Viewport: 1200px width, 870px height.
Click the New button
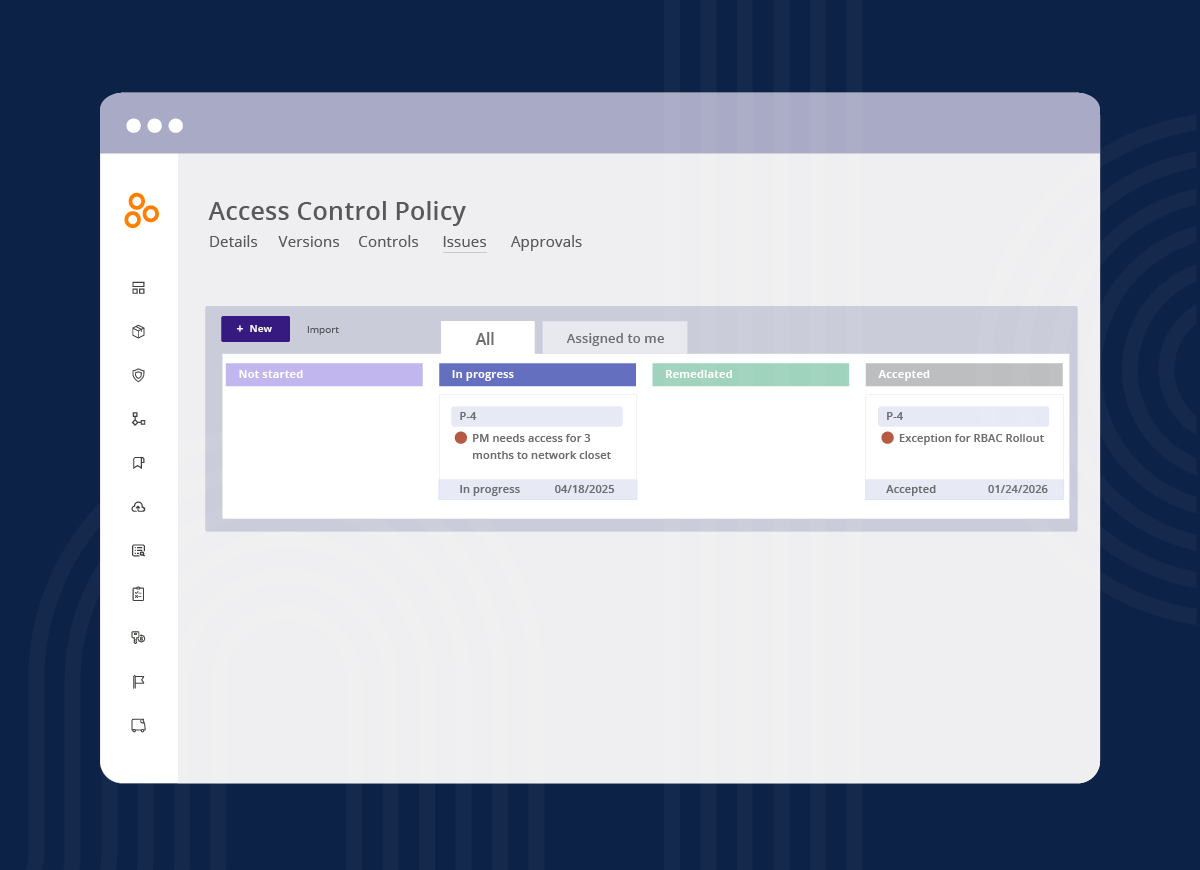pos(255,329)
